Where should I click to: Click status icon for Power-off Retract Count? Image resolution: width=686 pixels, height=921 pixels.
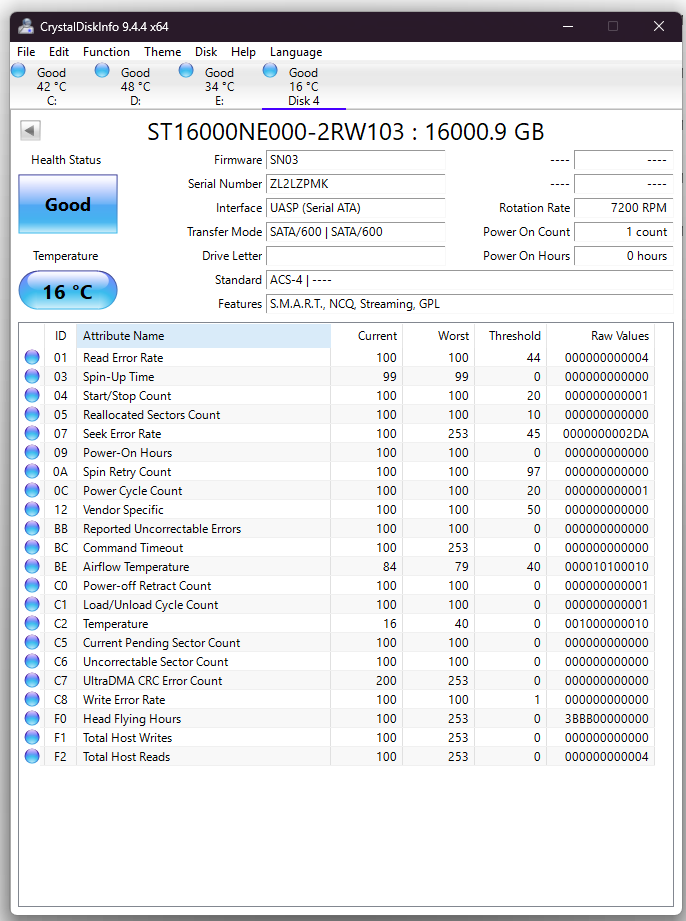coord(32,585)
